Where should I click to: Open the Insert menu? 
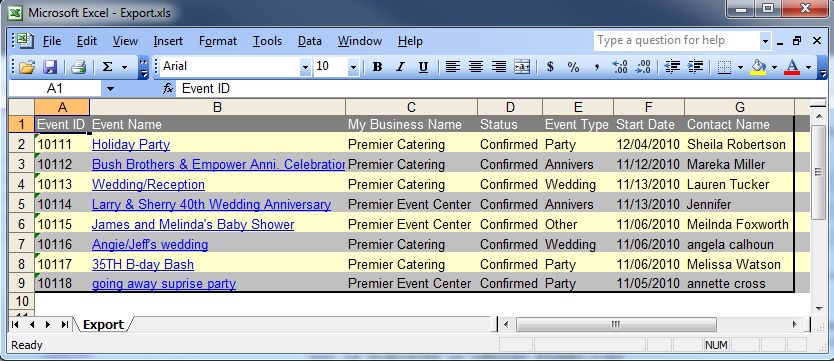click(x=168, y=41)
